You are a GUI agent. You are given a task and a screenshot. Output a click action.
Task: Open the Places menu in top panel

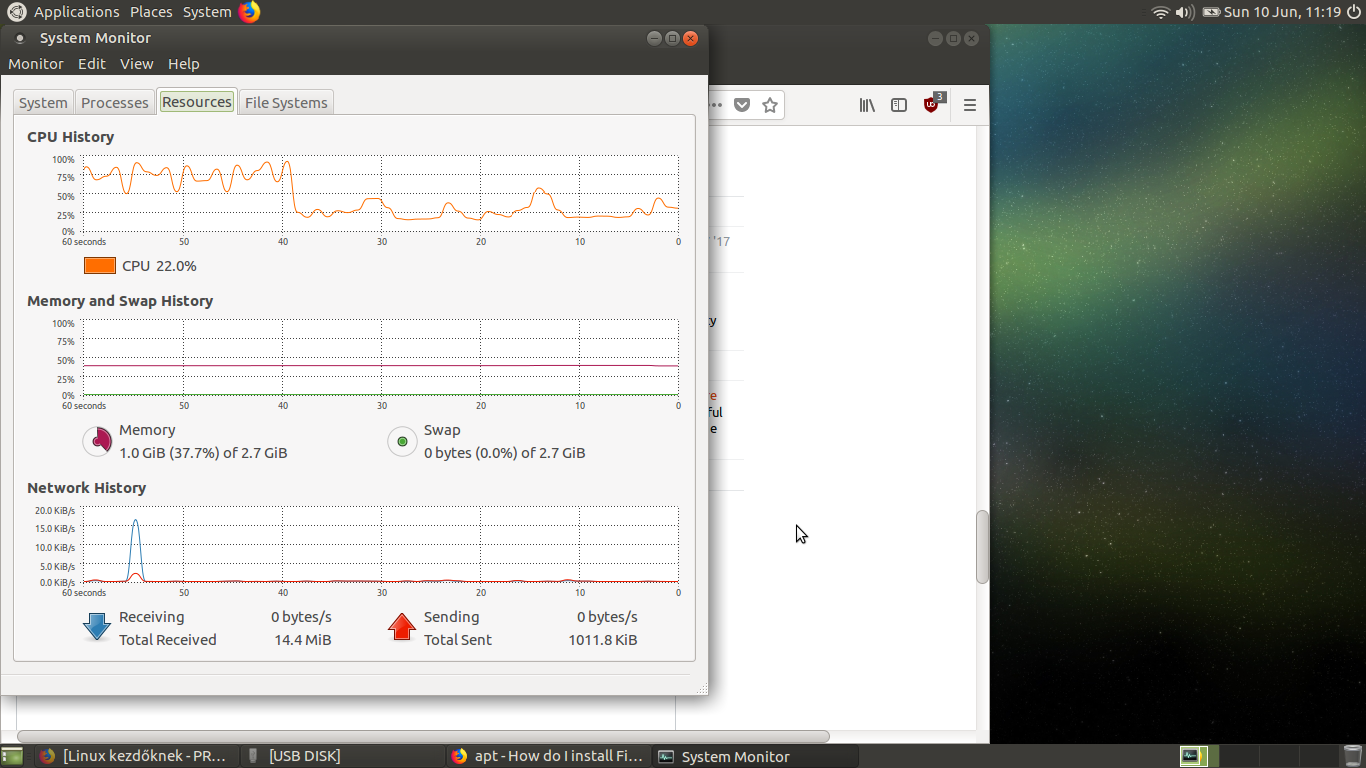tap(151, 12)
